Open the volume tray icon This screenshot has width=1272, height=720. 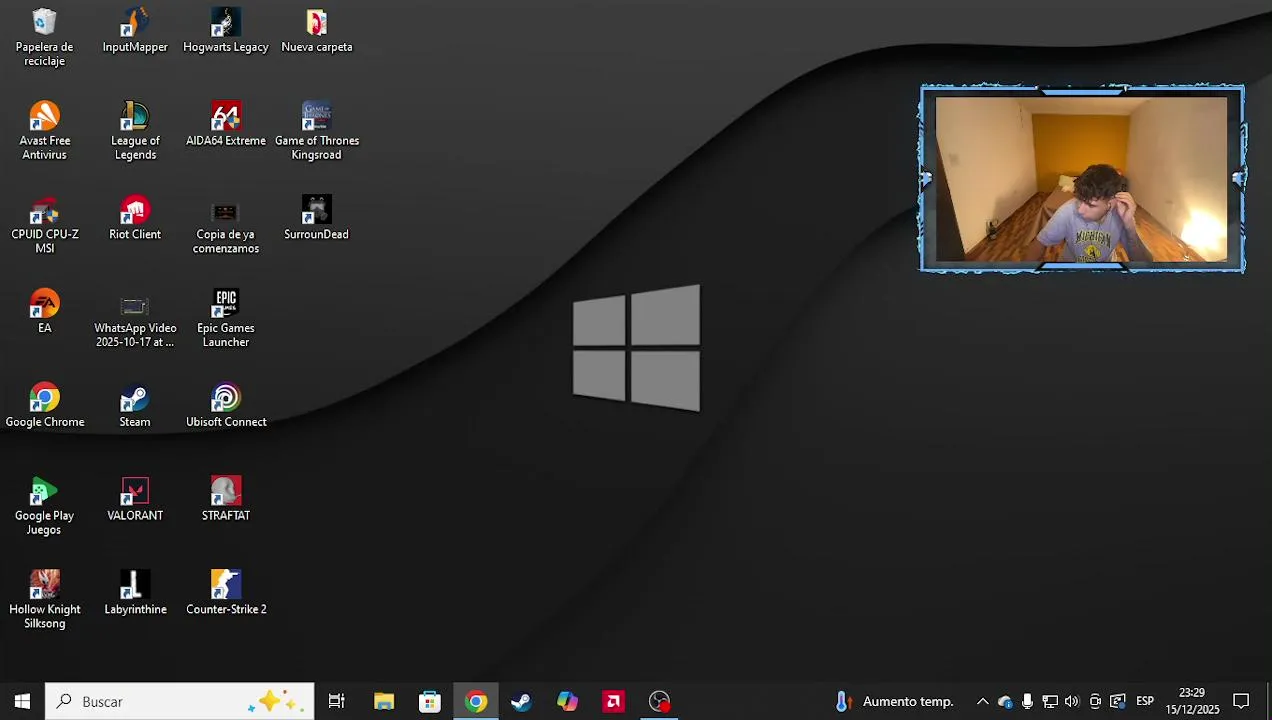pos(1072,701)
